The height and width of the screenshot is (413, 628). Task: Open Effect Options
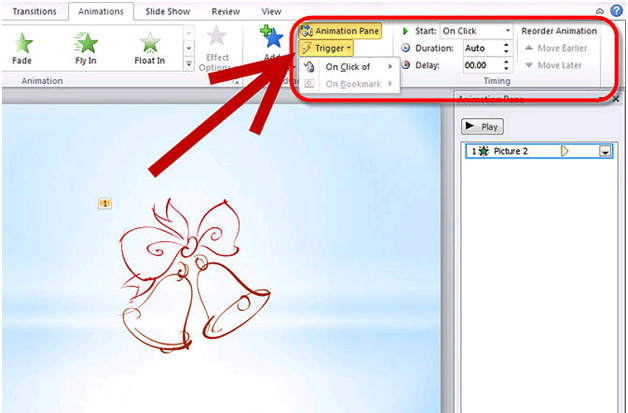[217, 48]
